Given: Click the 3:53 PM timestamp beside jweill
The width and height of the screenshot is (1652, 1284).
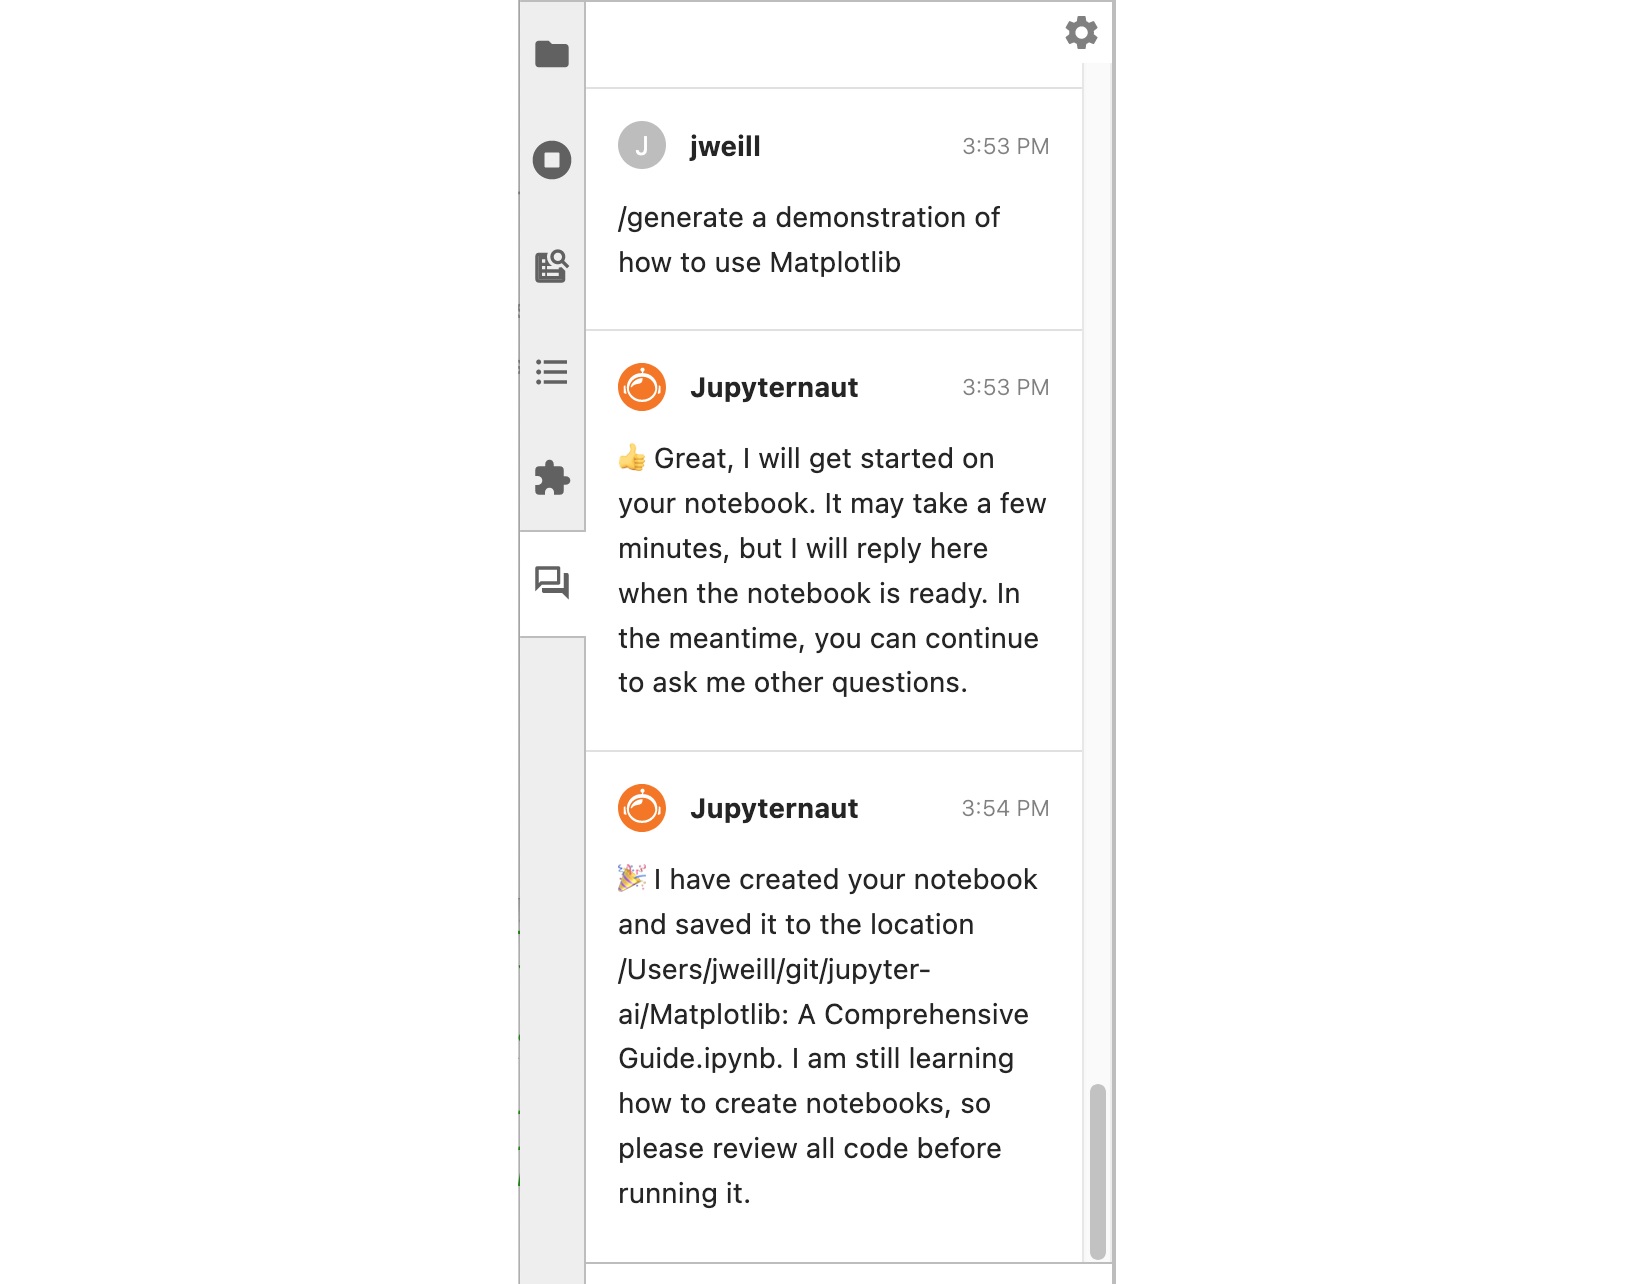Looking at the screenshot, I should coord(1005,146).
